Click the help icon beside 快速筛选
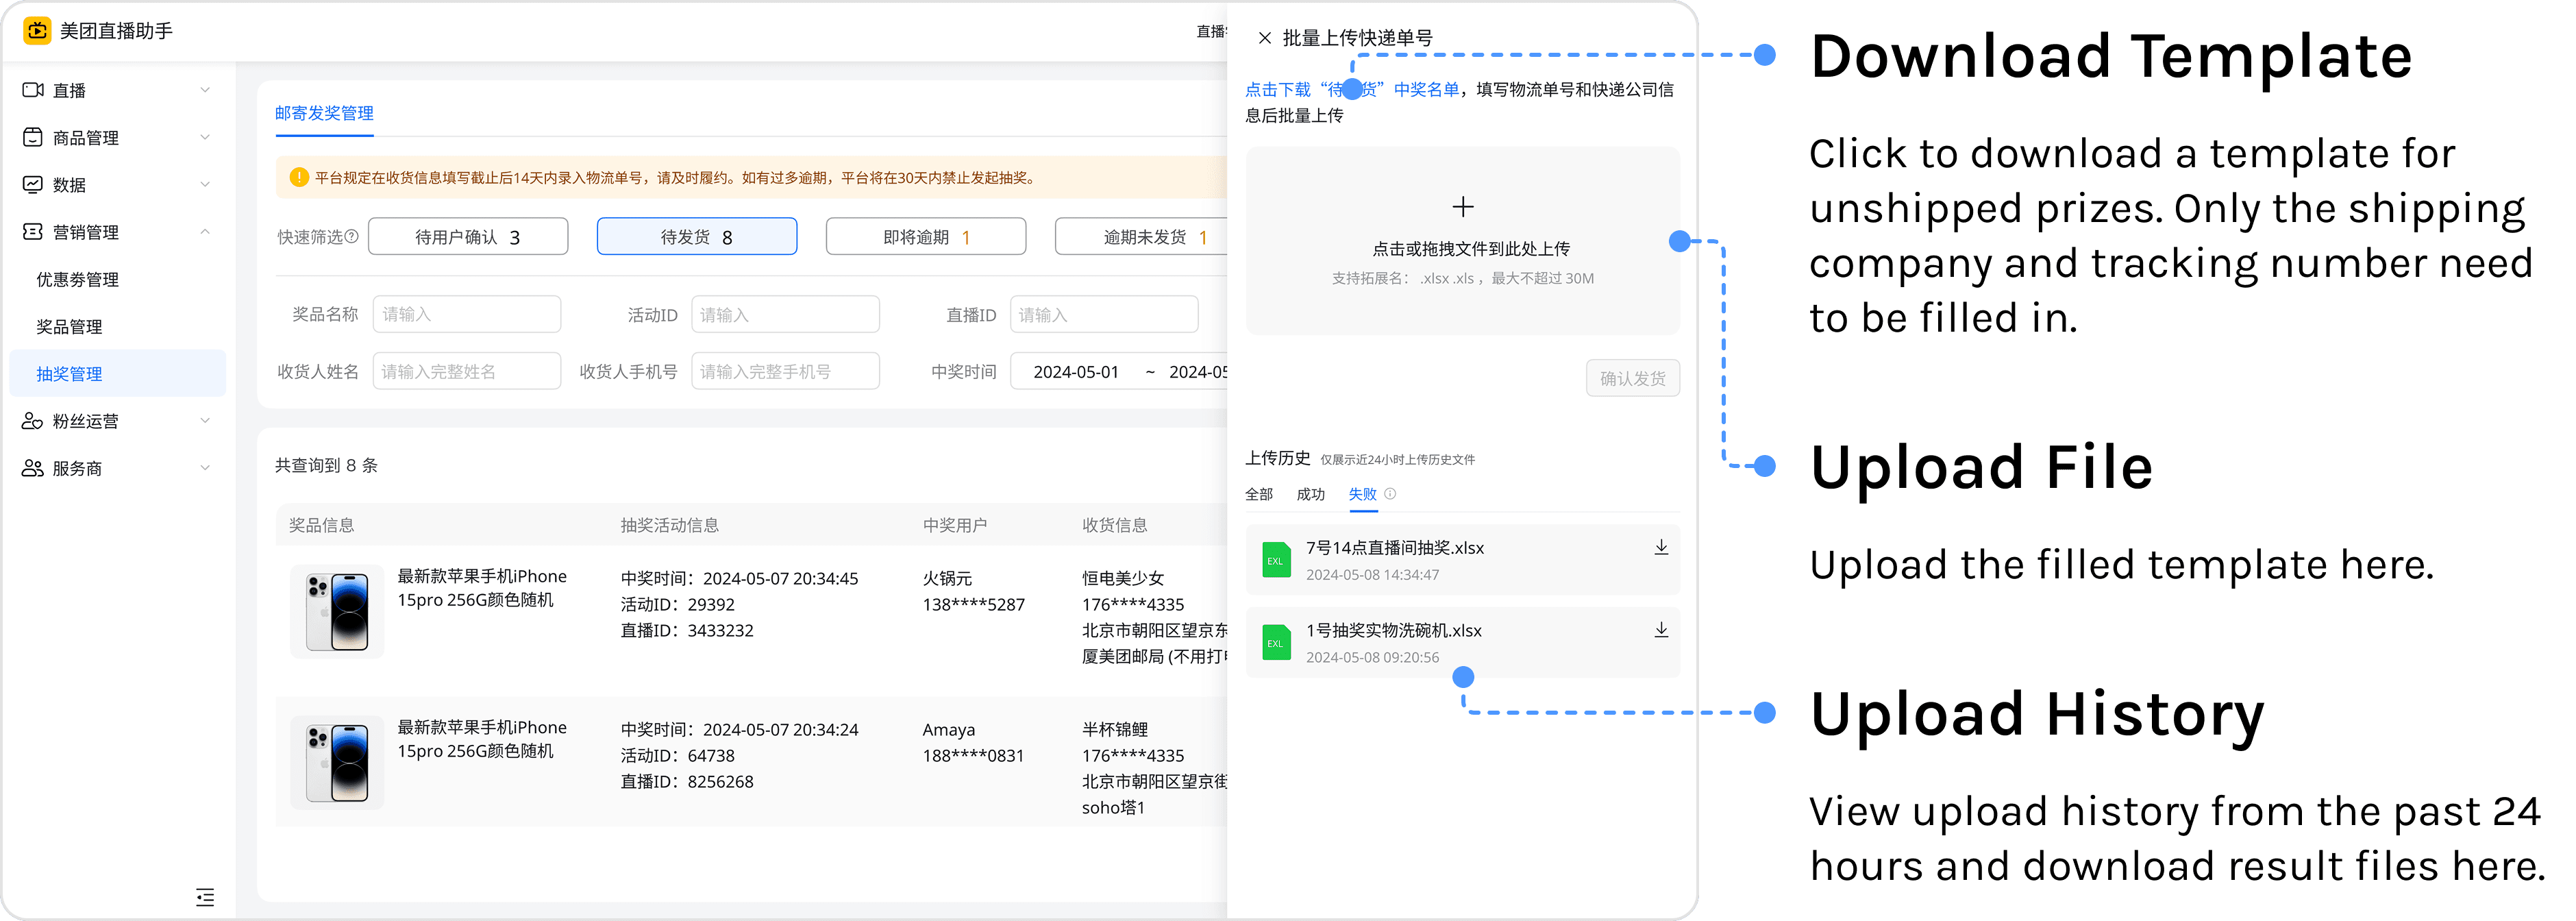Screen dimensions: 2576x921 (x=352, y=236)
